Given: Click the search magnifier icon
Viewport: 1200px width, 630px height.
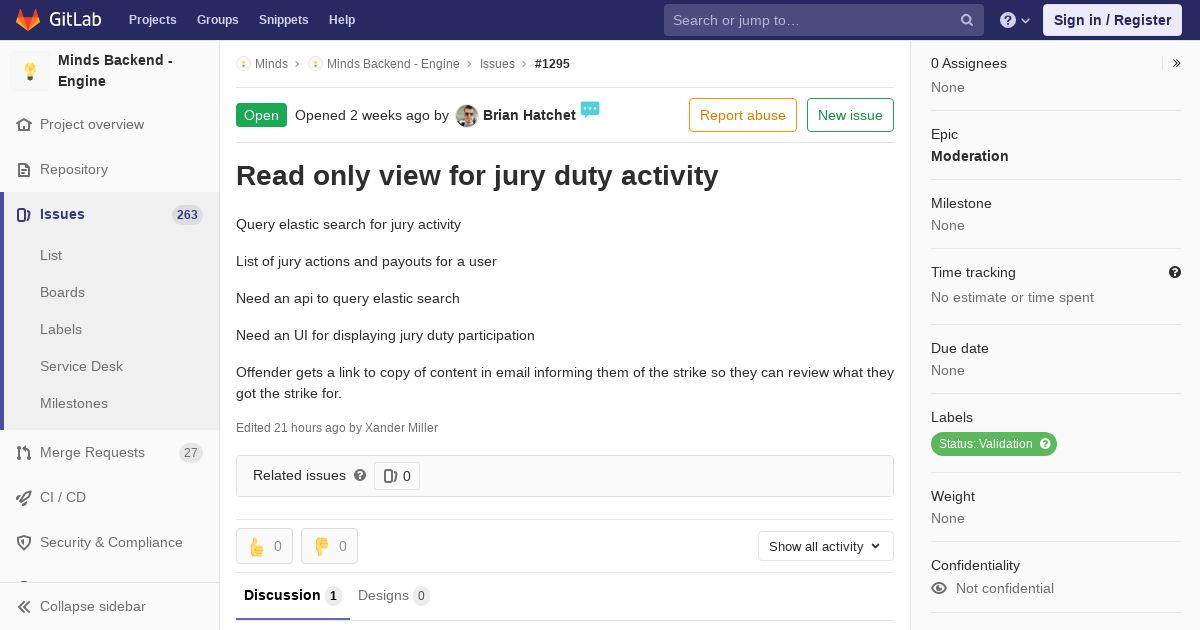Looking at the screenshot, I should (x=967, y=20).
